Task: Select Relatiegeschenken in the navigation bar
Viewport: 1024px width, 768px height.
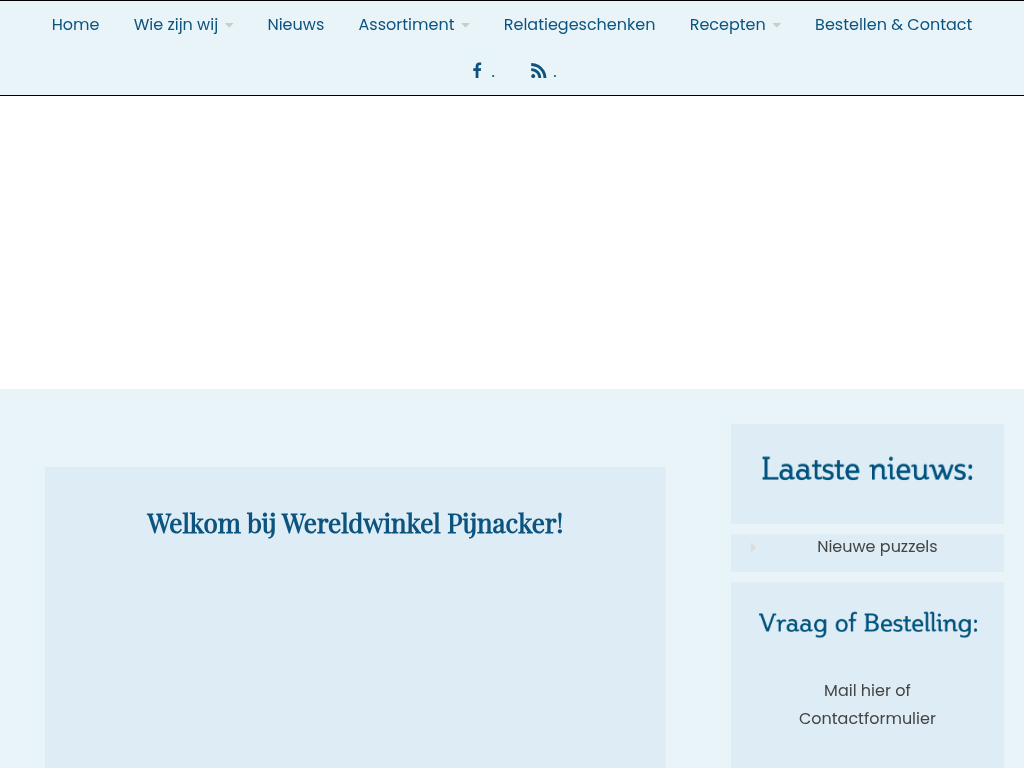Action: click(x=579, y=25)
